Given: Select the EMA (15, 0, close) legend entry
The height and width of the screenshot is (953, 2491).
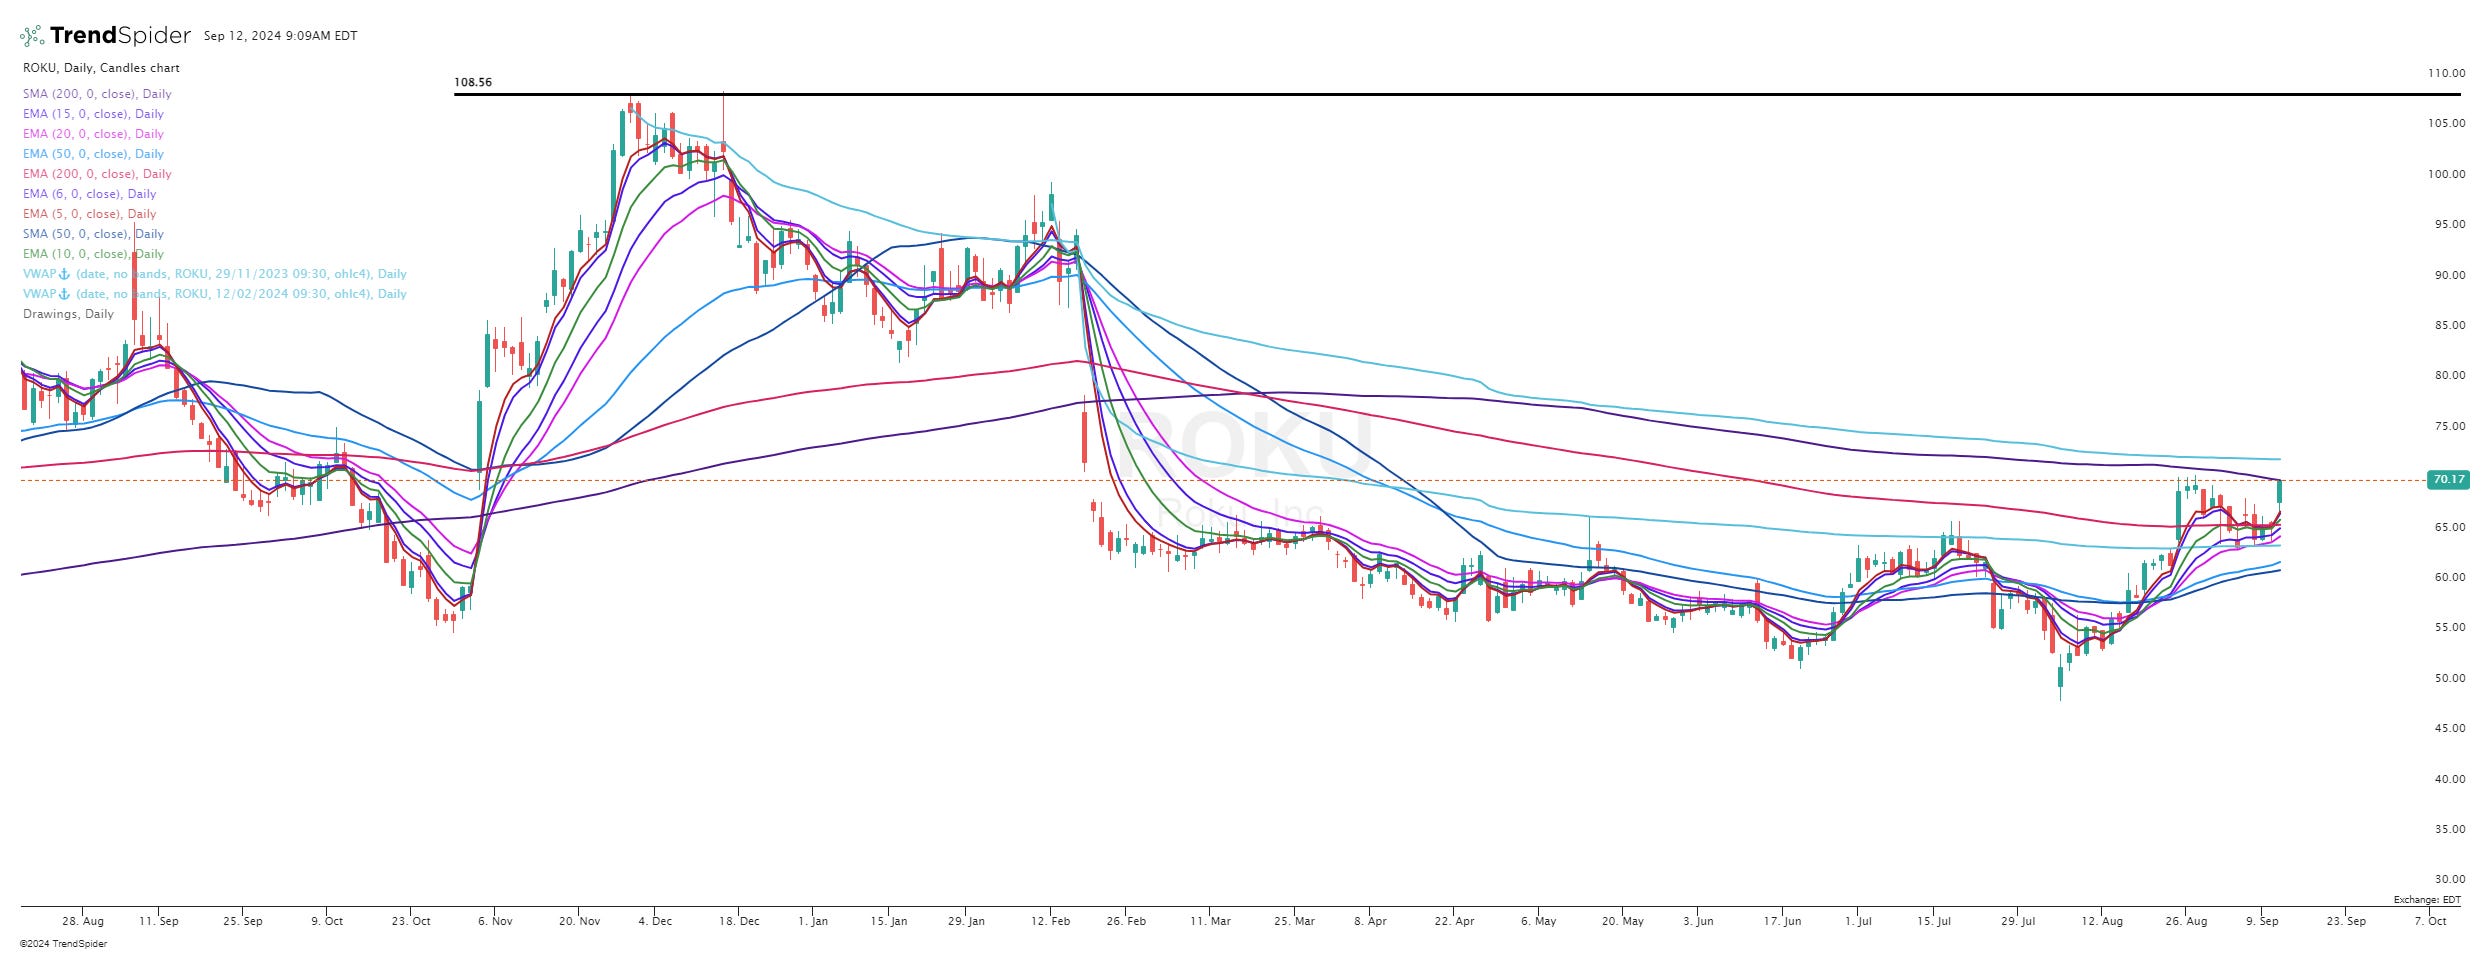Looking at the screenshot, I should click(93, 114).
